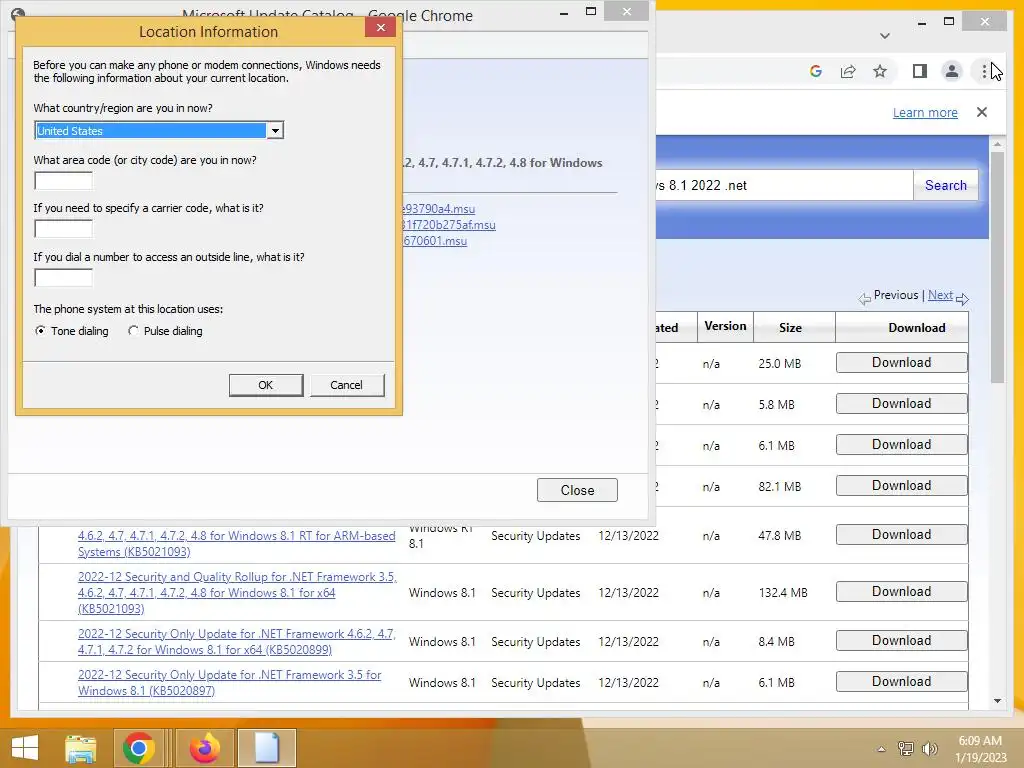Cancel the Location Information dialog
This screenshot has width=1024, height=768.
coord(347,385)
